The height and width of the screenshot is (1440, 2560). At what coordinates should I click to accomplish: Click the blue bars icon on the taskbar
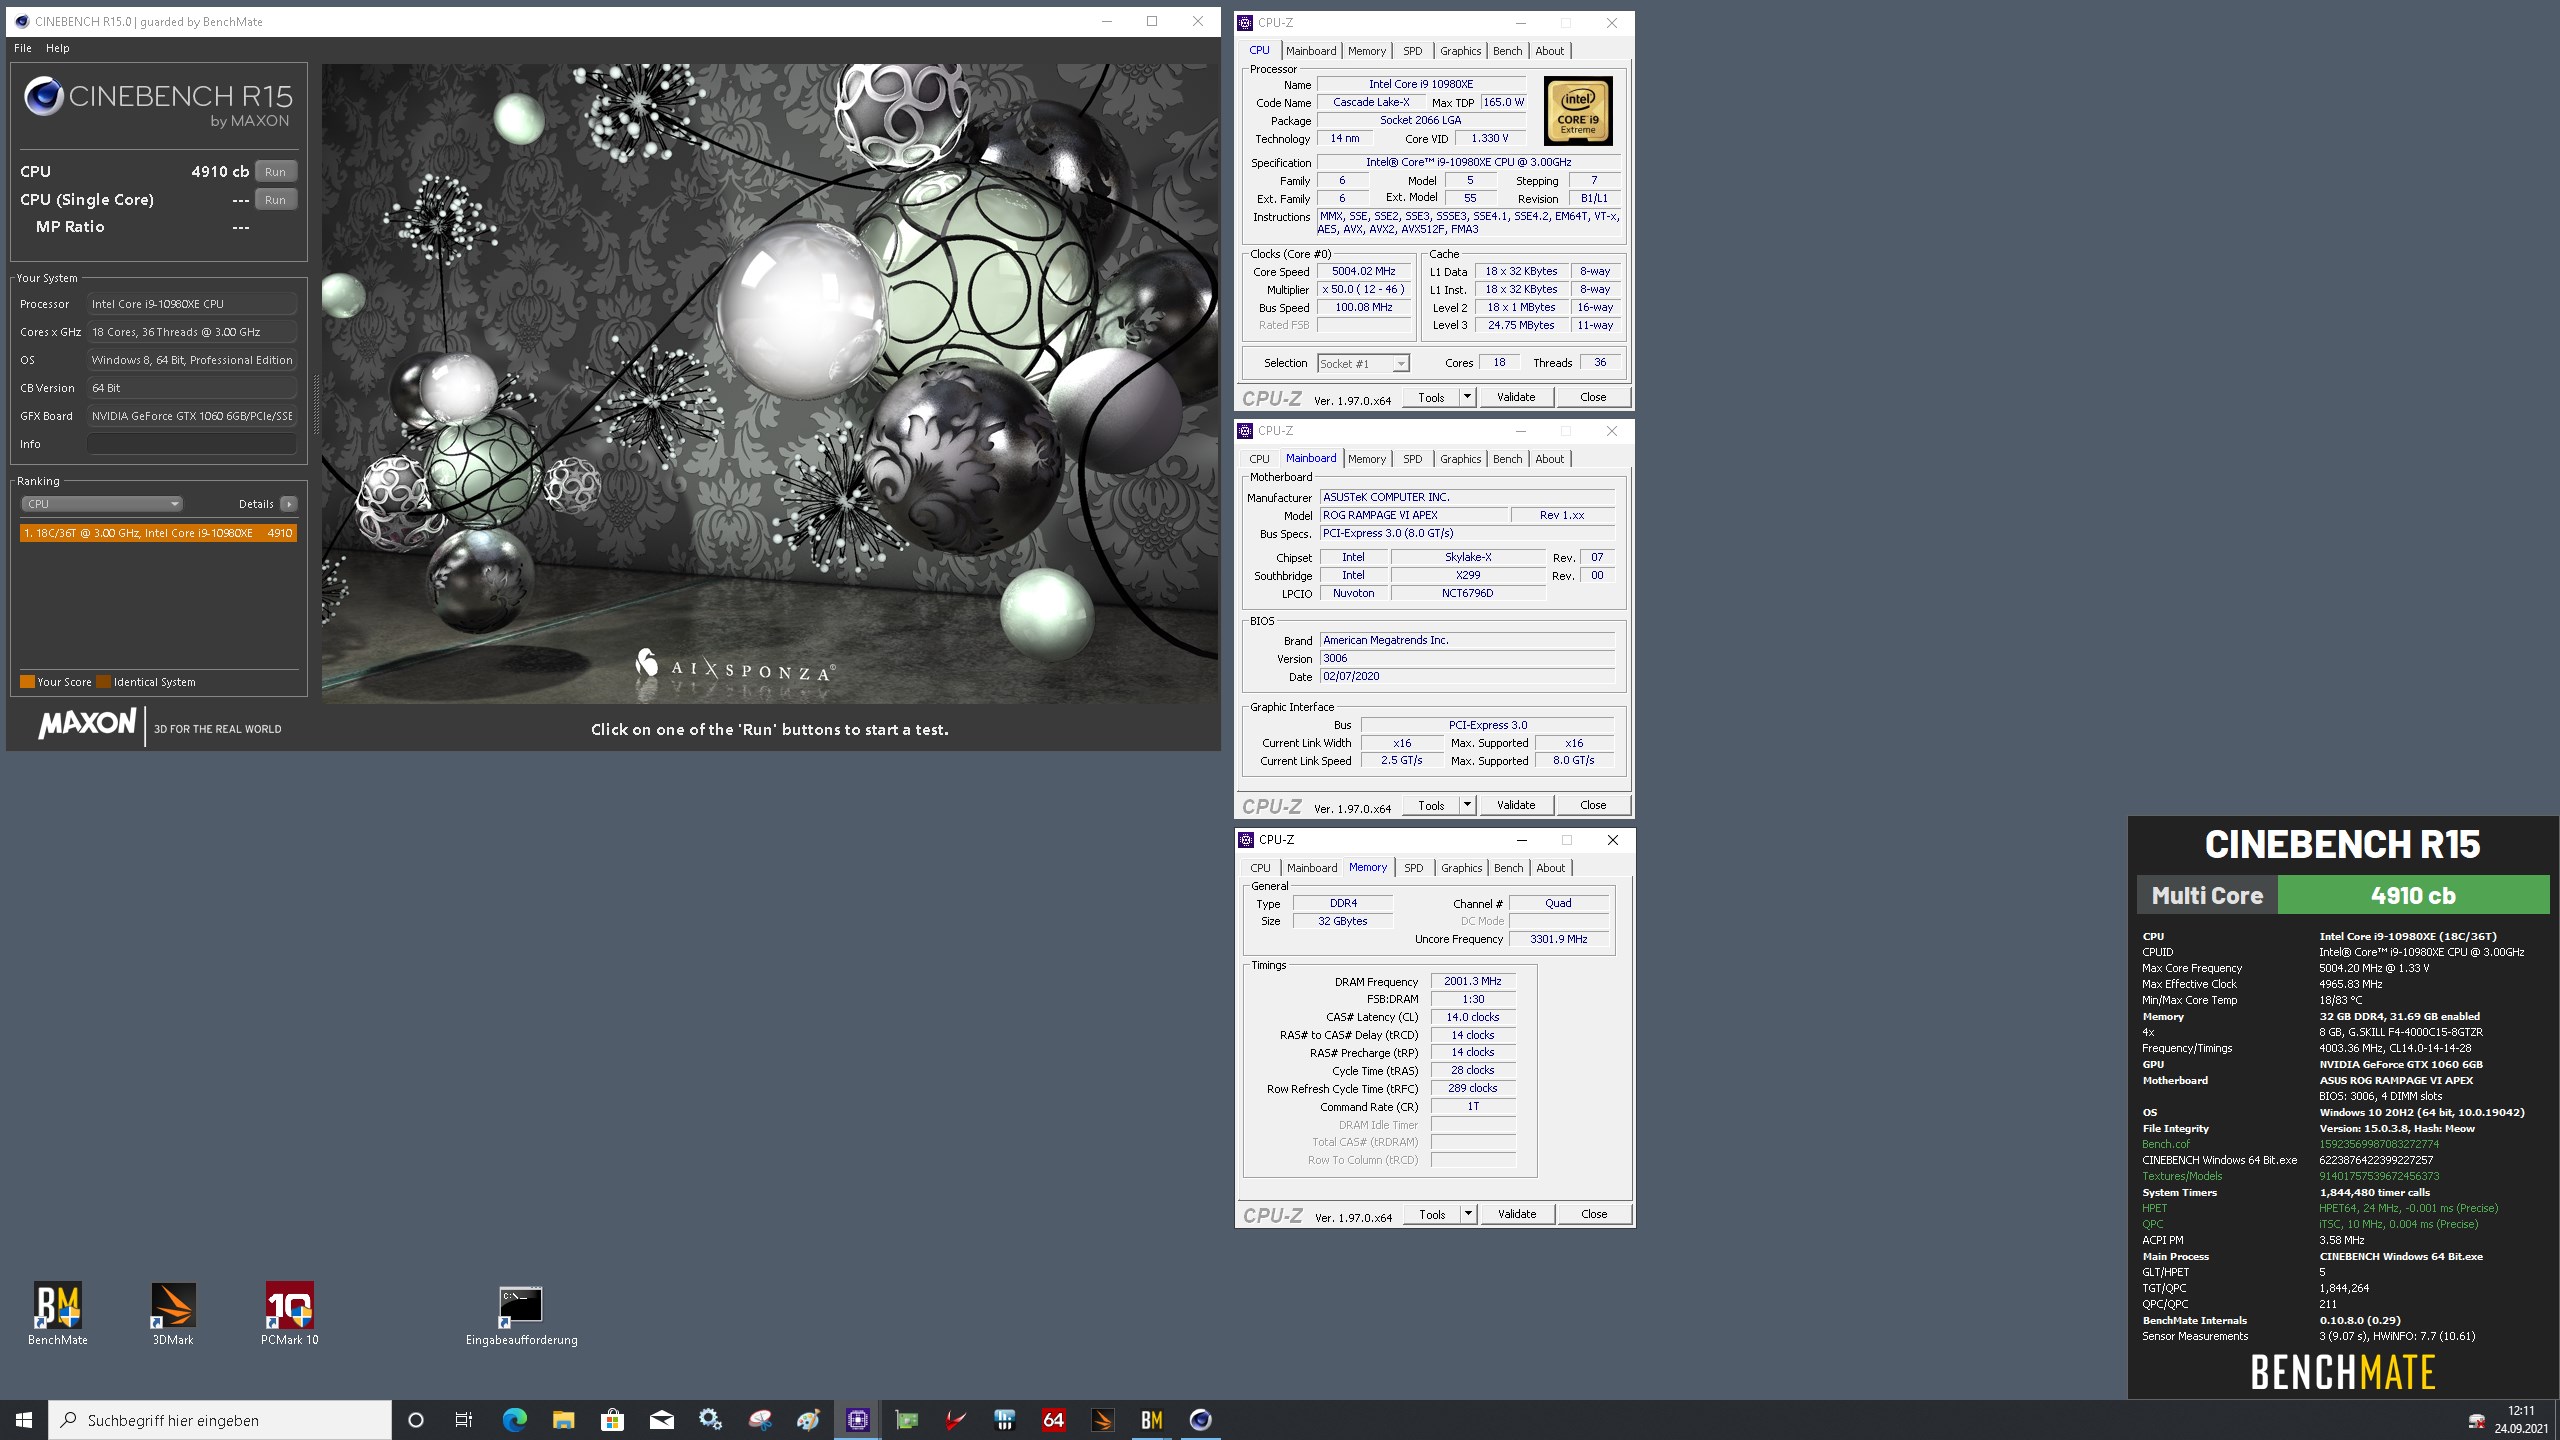coord(1004,1420)
